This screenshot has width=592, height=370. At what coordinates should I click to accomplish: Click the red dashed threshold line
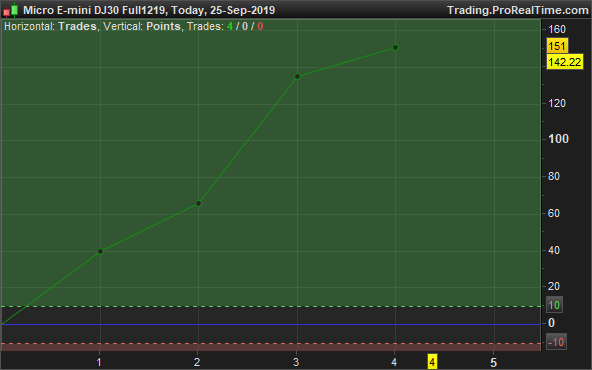[x=271, y=343]
